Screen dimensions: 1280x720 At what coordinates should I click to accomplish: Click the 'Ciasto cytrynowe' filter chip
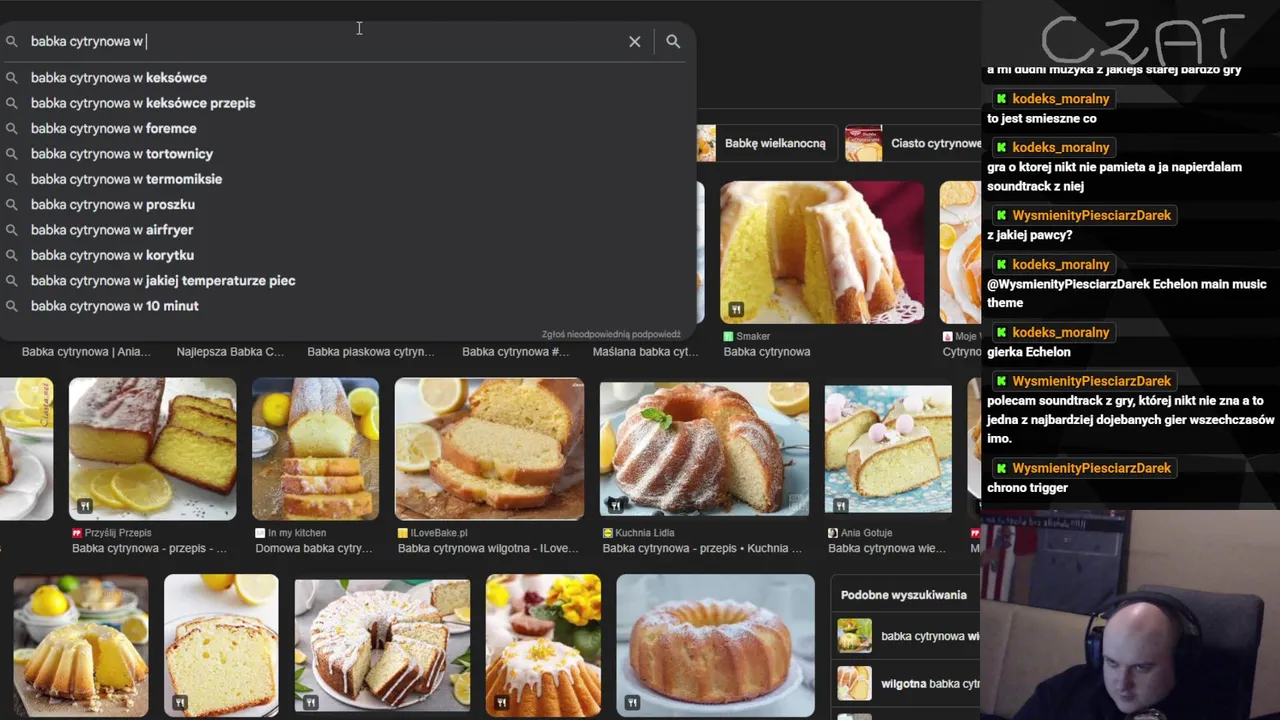tap(915, 143)
